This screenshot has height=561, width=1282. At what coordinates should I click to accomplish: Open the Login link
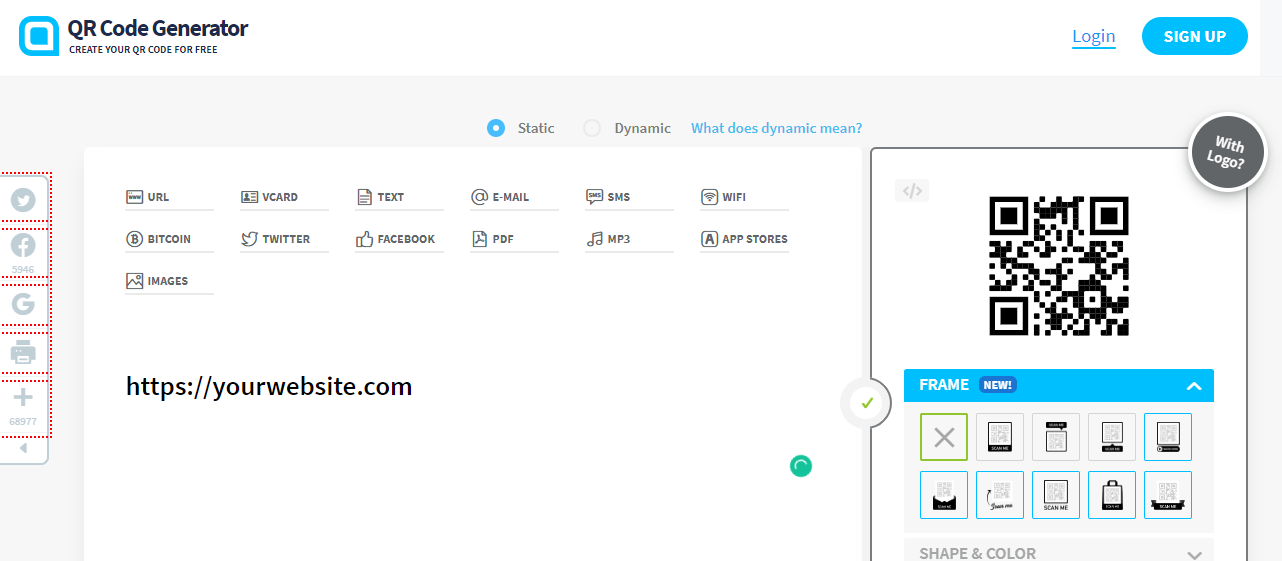[1093, 37]
